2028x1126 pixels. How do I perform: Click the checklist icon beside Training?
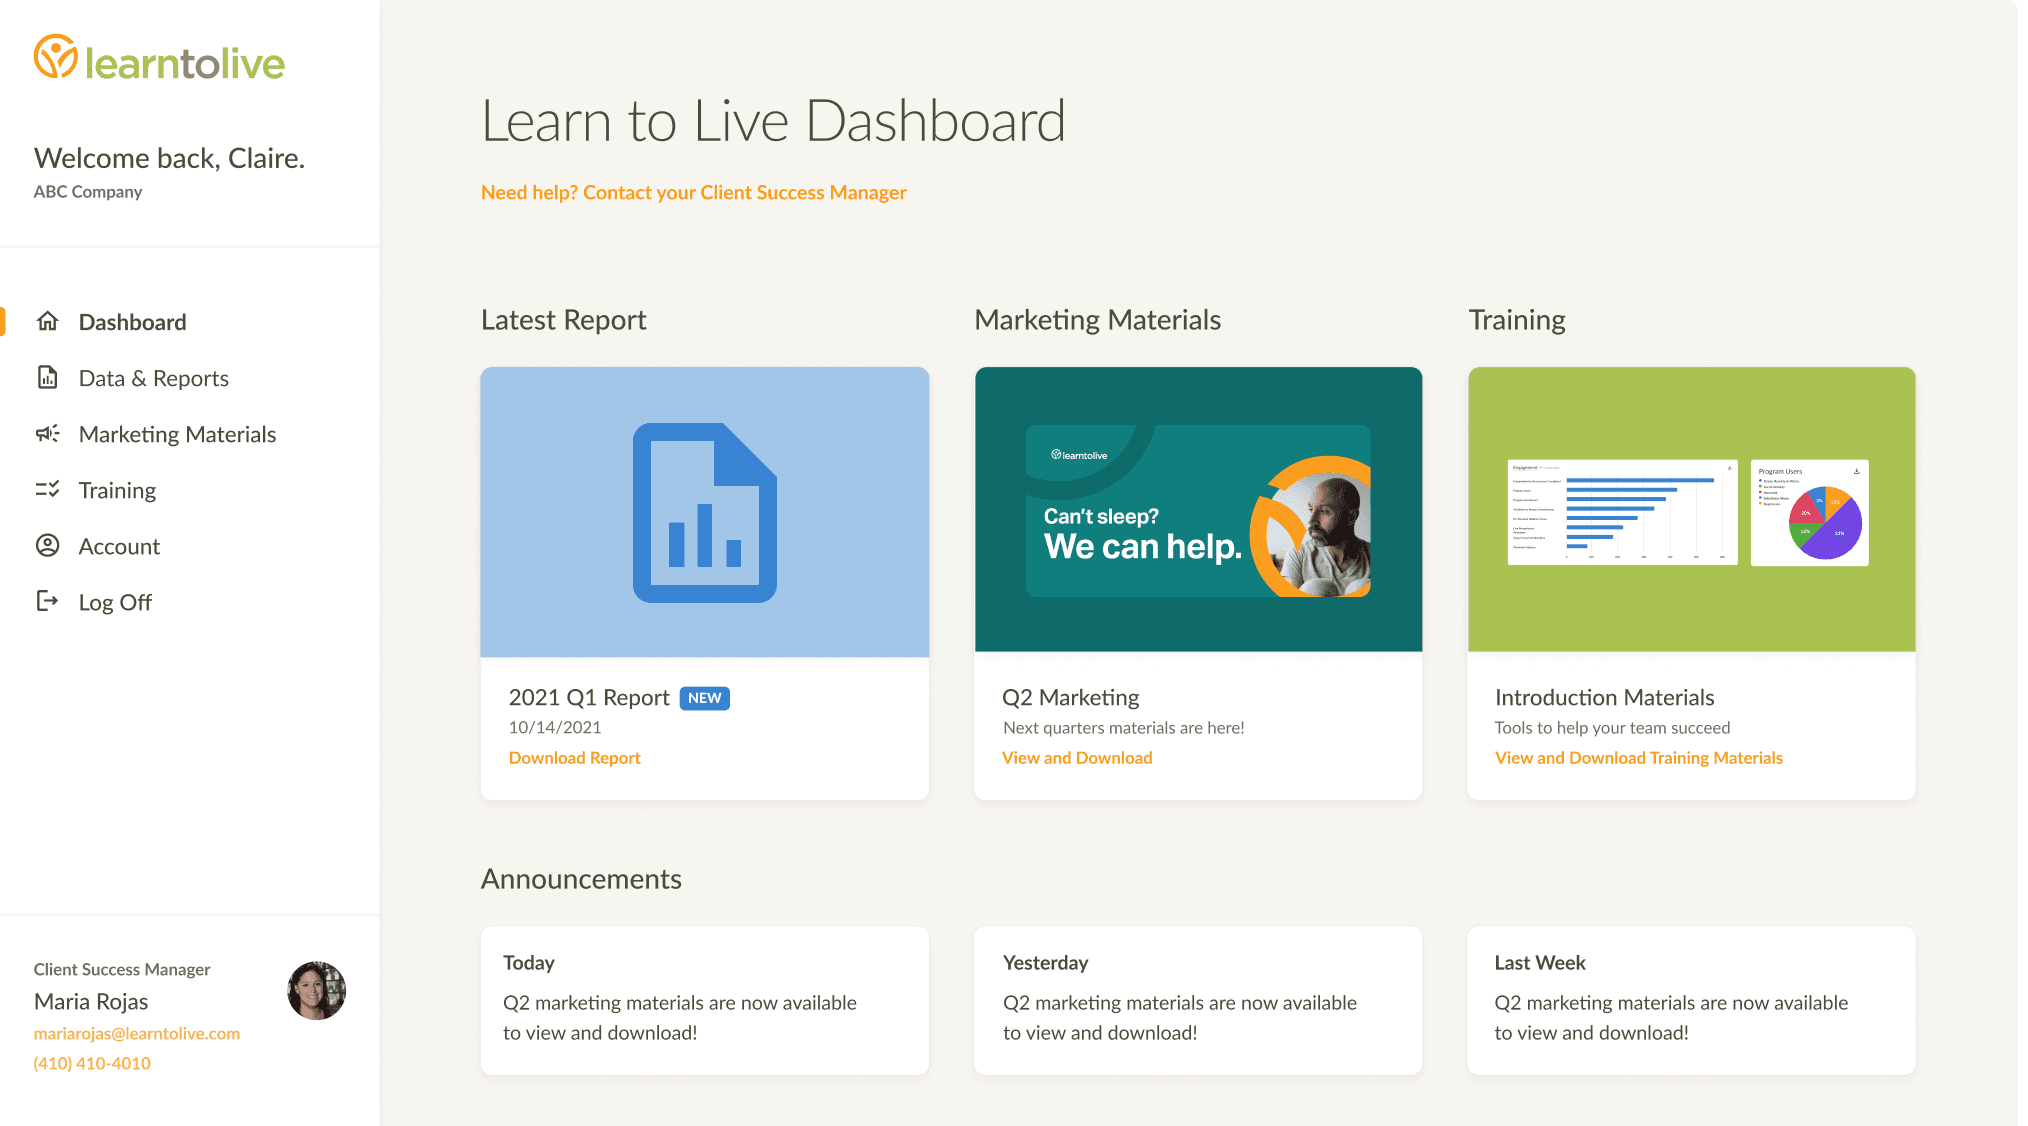click(47, 489)
